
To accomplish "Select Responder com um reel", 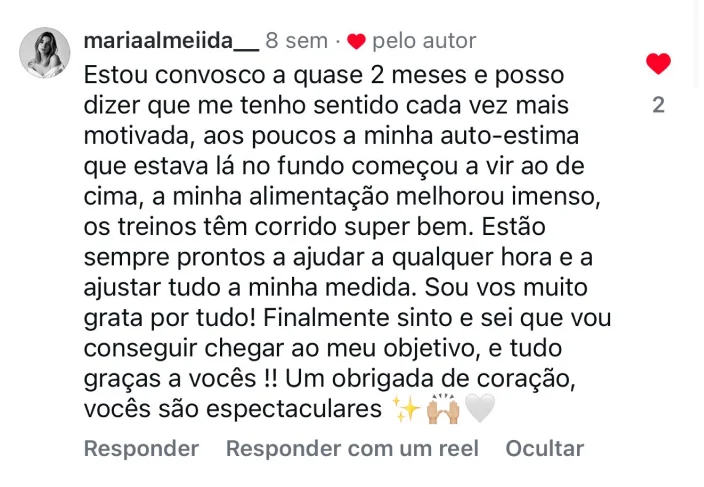I will pos(352,448).
